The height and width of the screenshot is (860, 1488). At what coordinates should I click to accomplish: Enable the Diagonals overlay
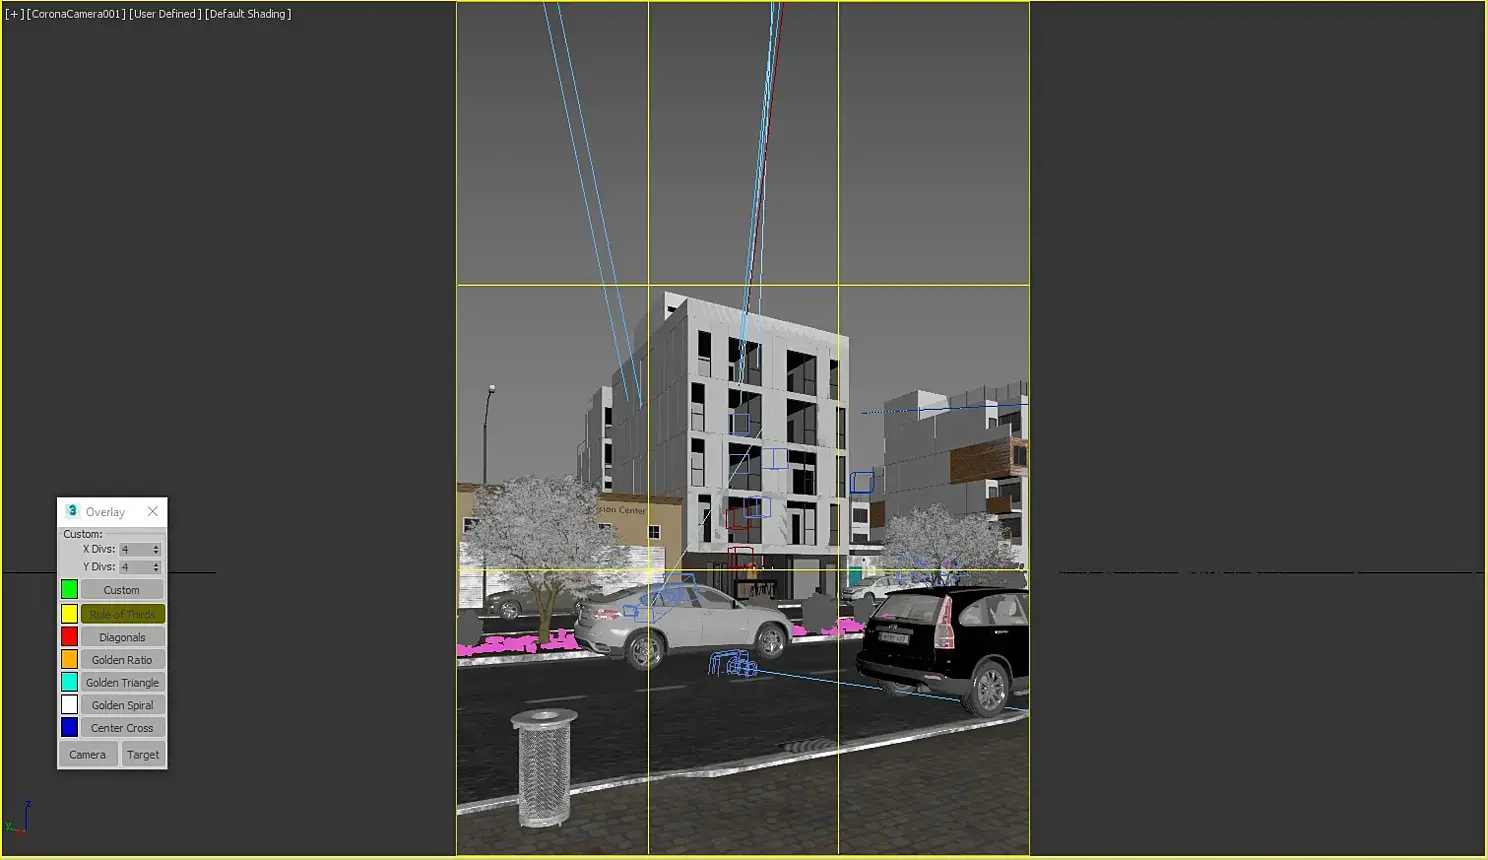pos(122,637)
